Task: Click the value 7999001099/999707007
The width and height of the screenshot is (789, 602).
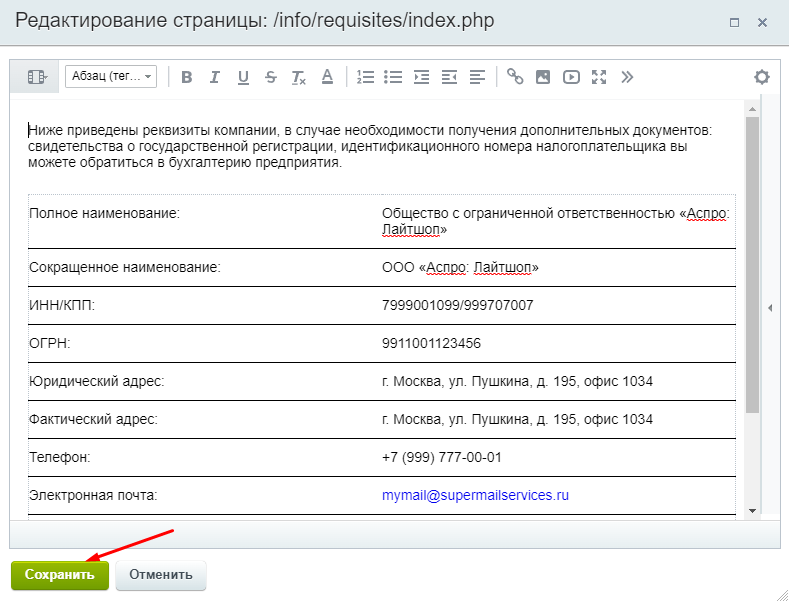Action: pyautogui.click(x=457, y=306)
